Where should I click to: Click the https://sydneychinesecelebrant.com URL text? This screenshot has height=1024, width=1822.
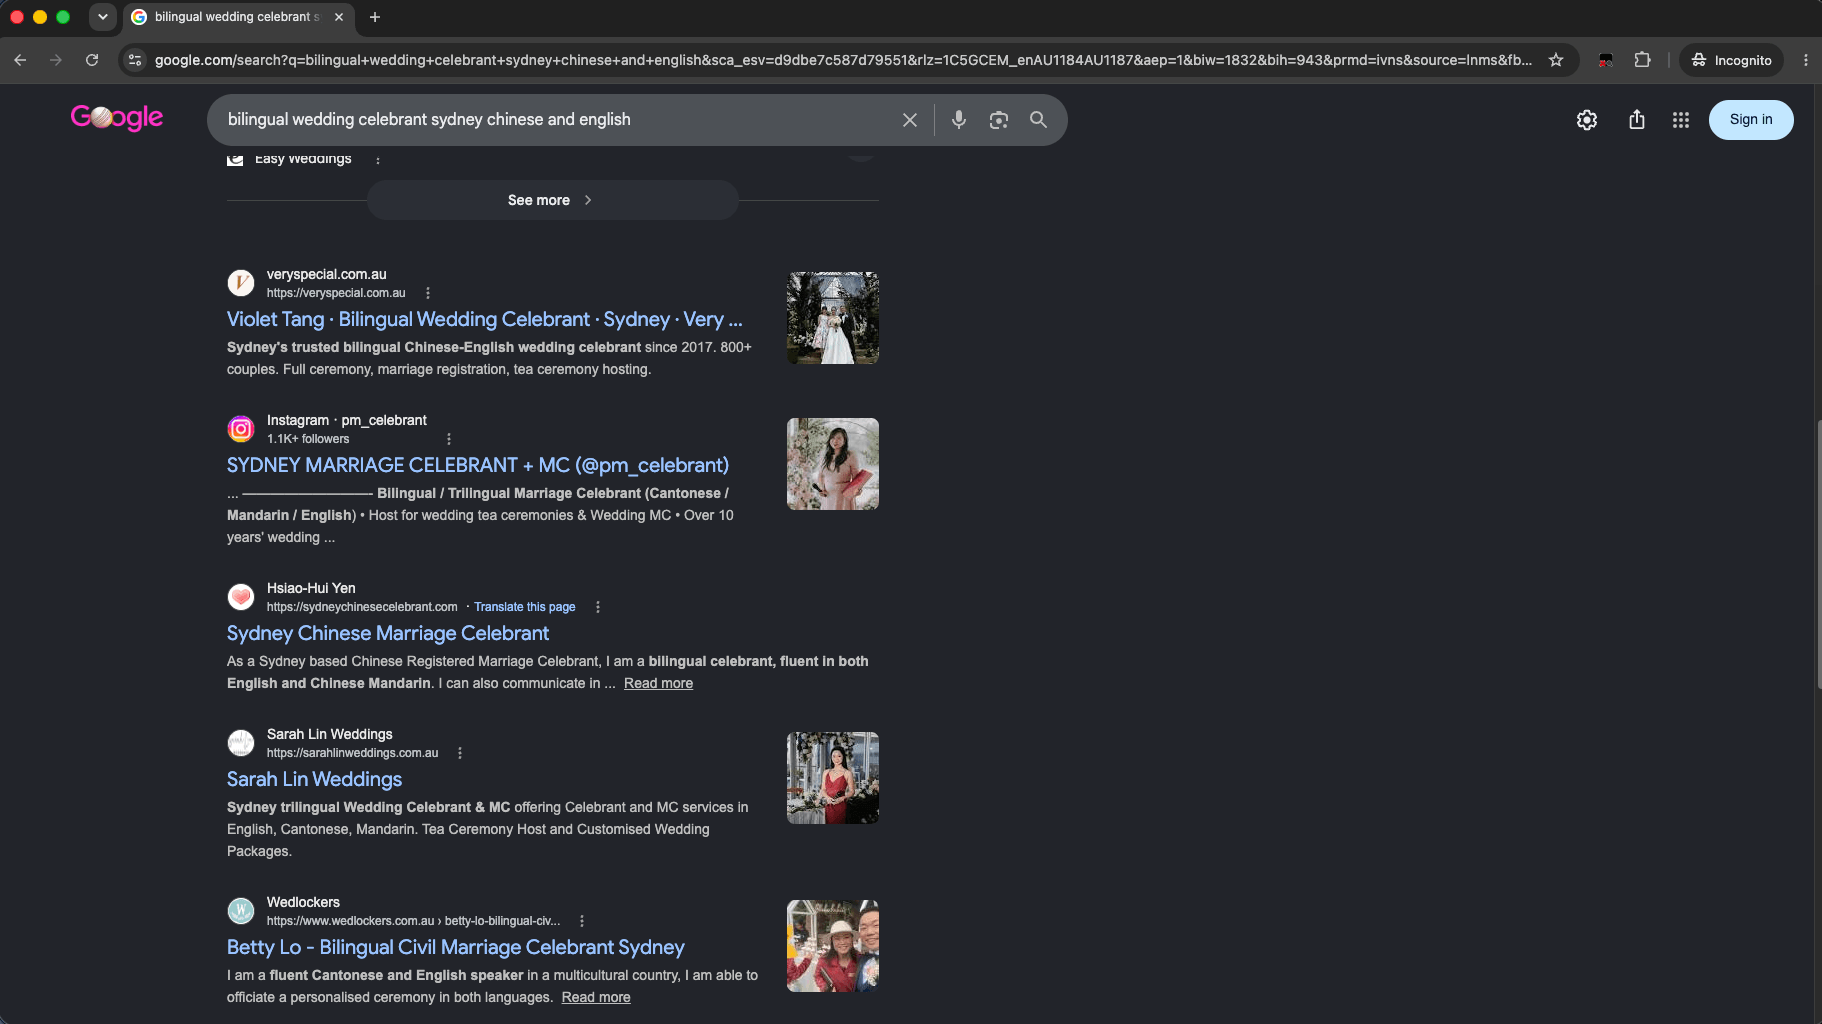click(x=362, y=607)
